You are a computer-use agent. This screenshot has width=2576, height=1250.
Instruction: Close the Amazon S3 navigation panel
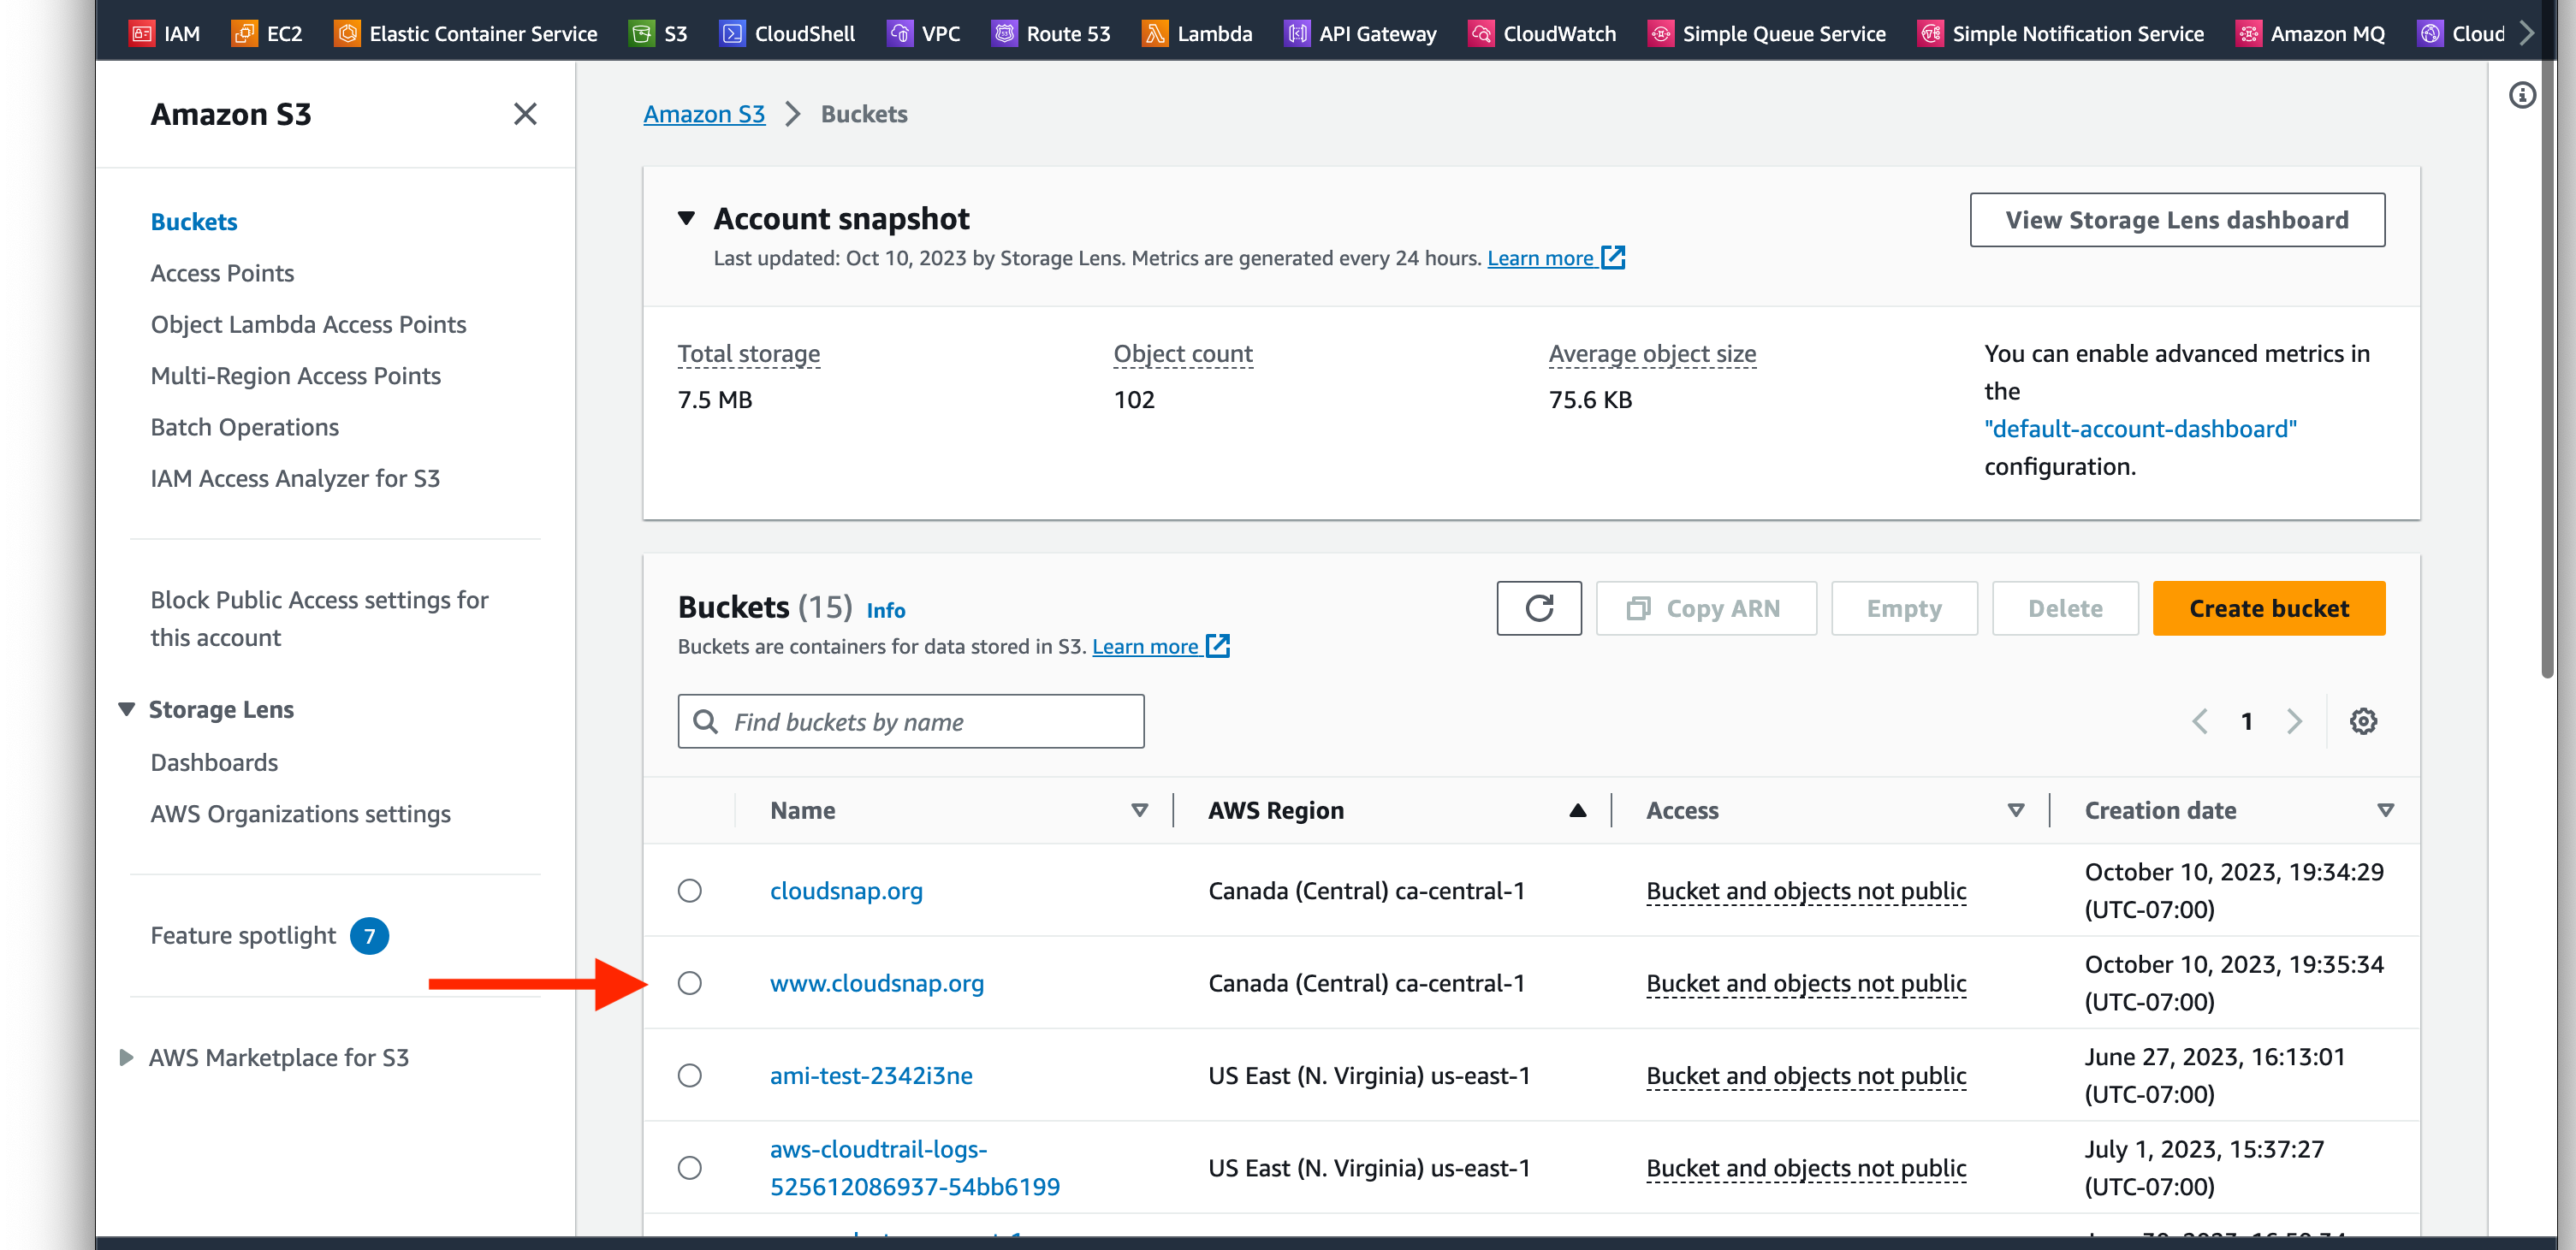[525, 114]
